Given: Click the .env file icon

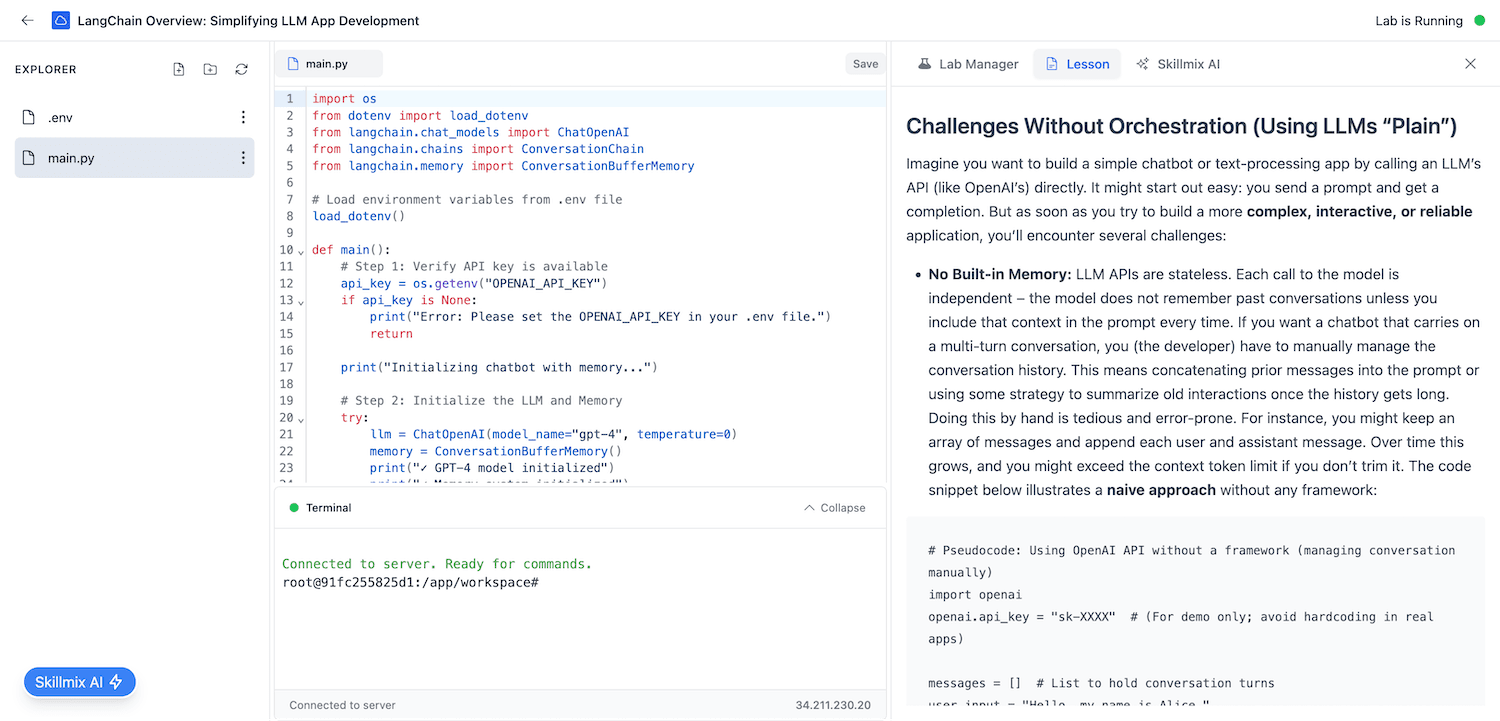Looking at the screenshot, I should click(29, 117).
